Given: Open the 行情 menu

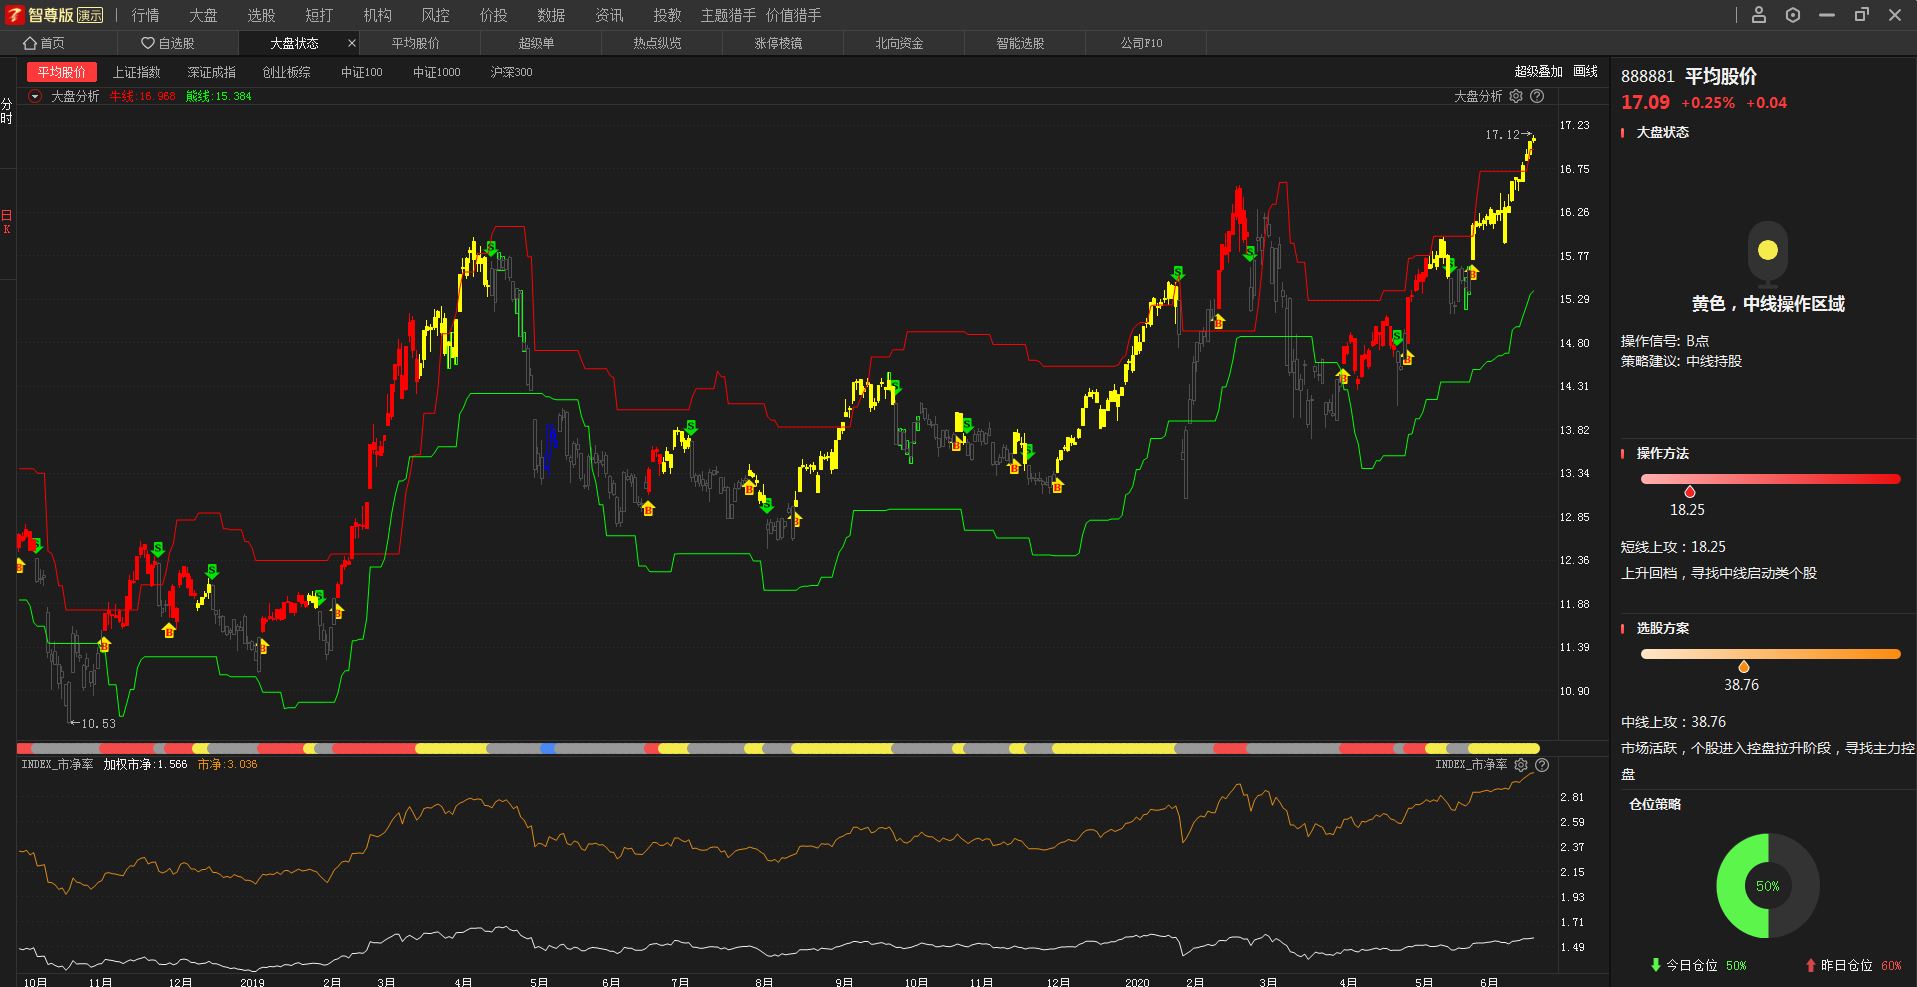Looking at the screenshot, I should click(x=146, y=15).
